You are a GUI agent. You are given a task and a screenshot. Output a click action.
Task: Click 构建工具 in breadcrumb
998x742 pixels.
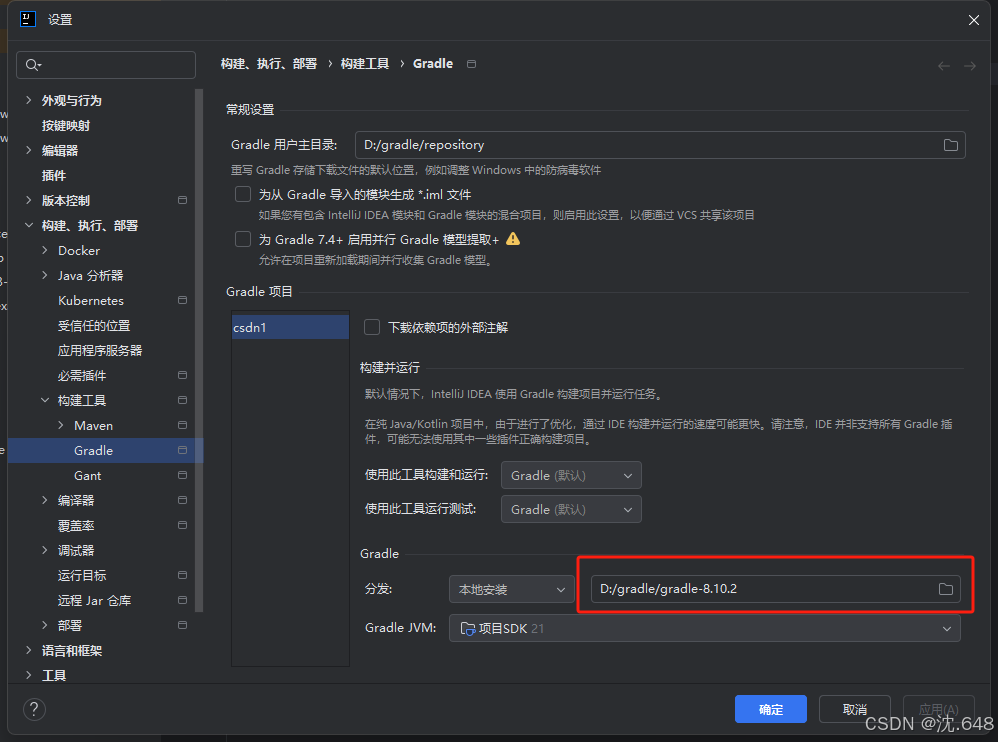point(365,64)
